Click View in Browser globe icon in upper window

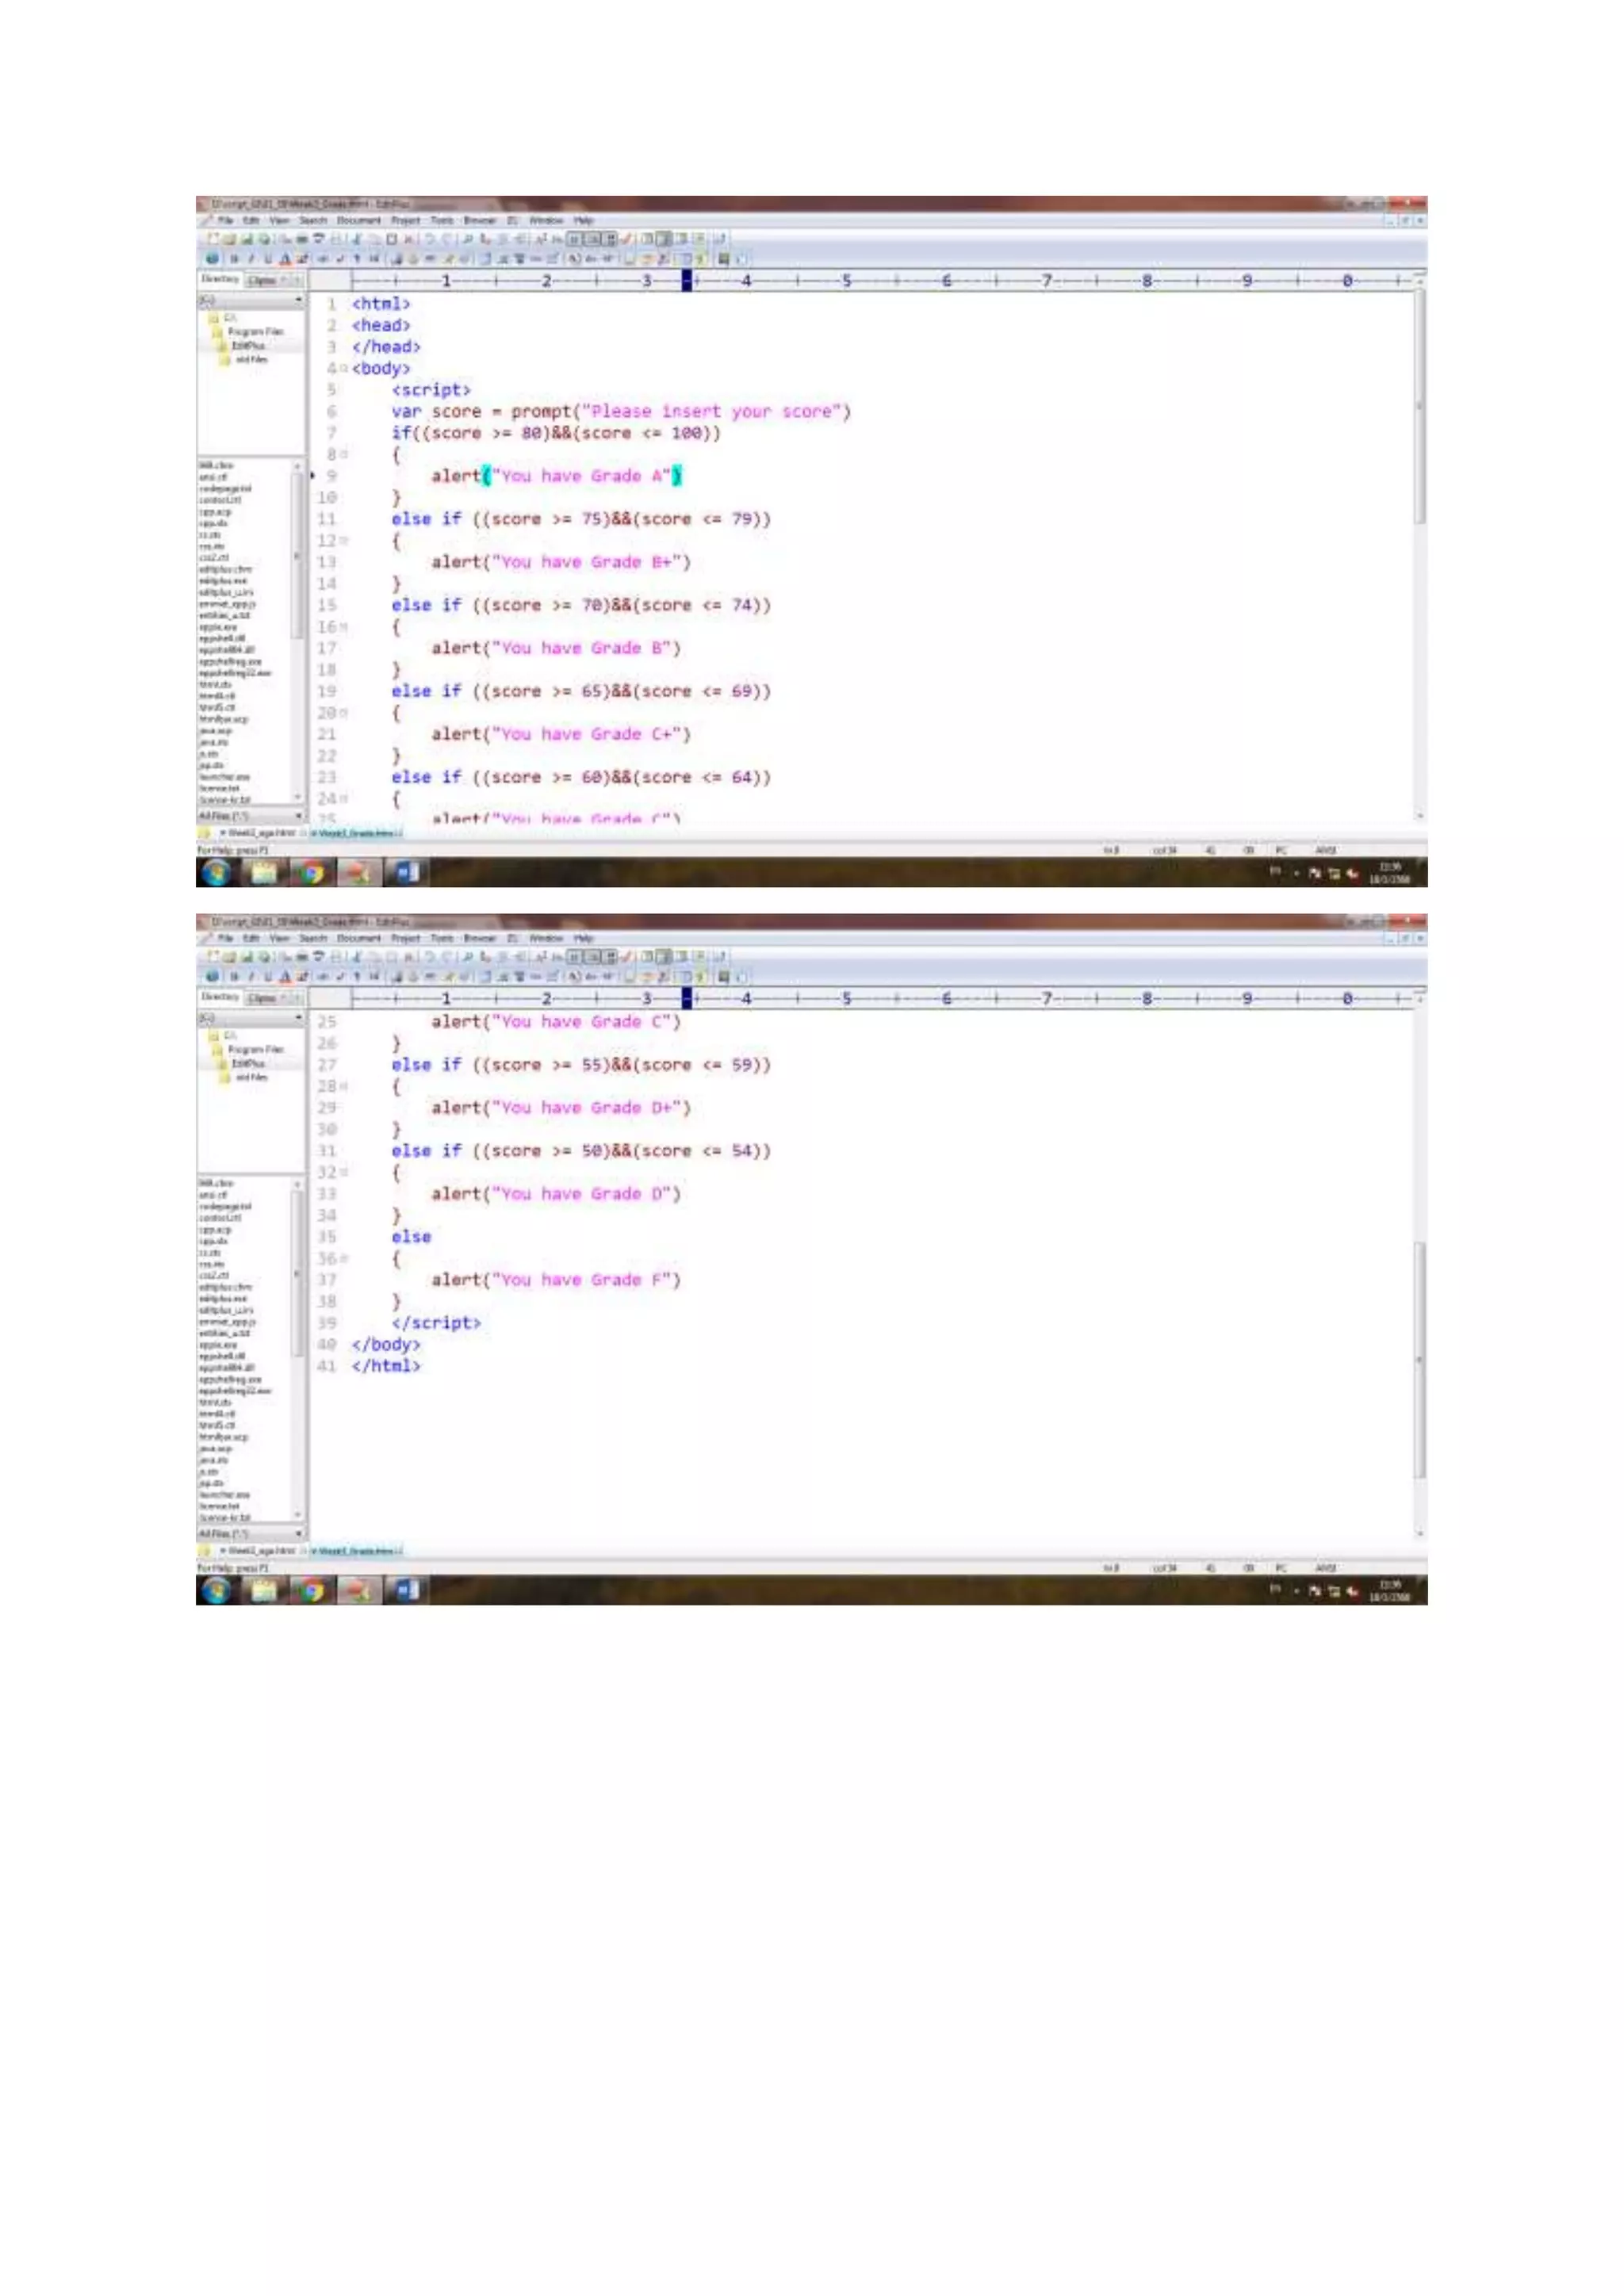(212, 258)
